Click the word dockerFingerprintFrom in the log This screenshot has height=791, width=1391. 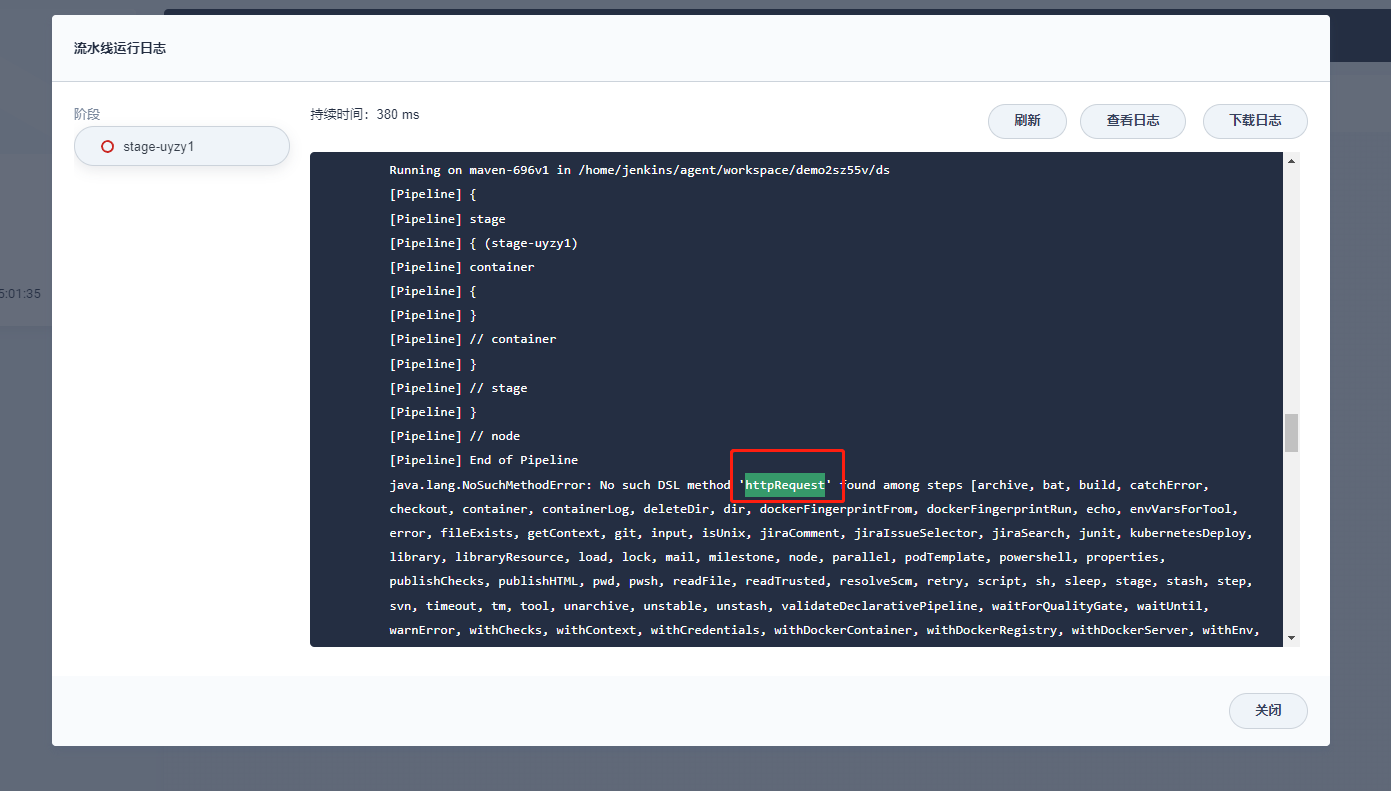pyautogui.click(x=836, y=509)
